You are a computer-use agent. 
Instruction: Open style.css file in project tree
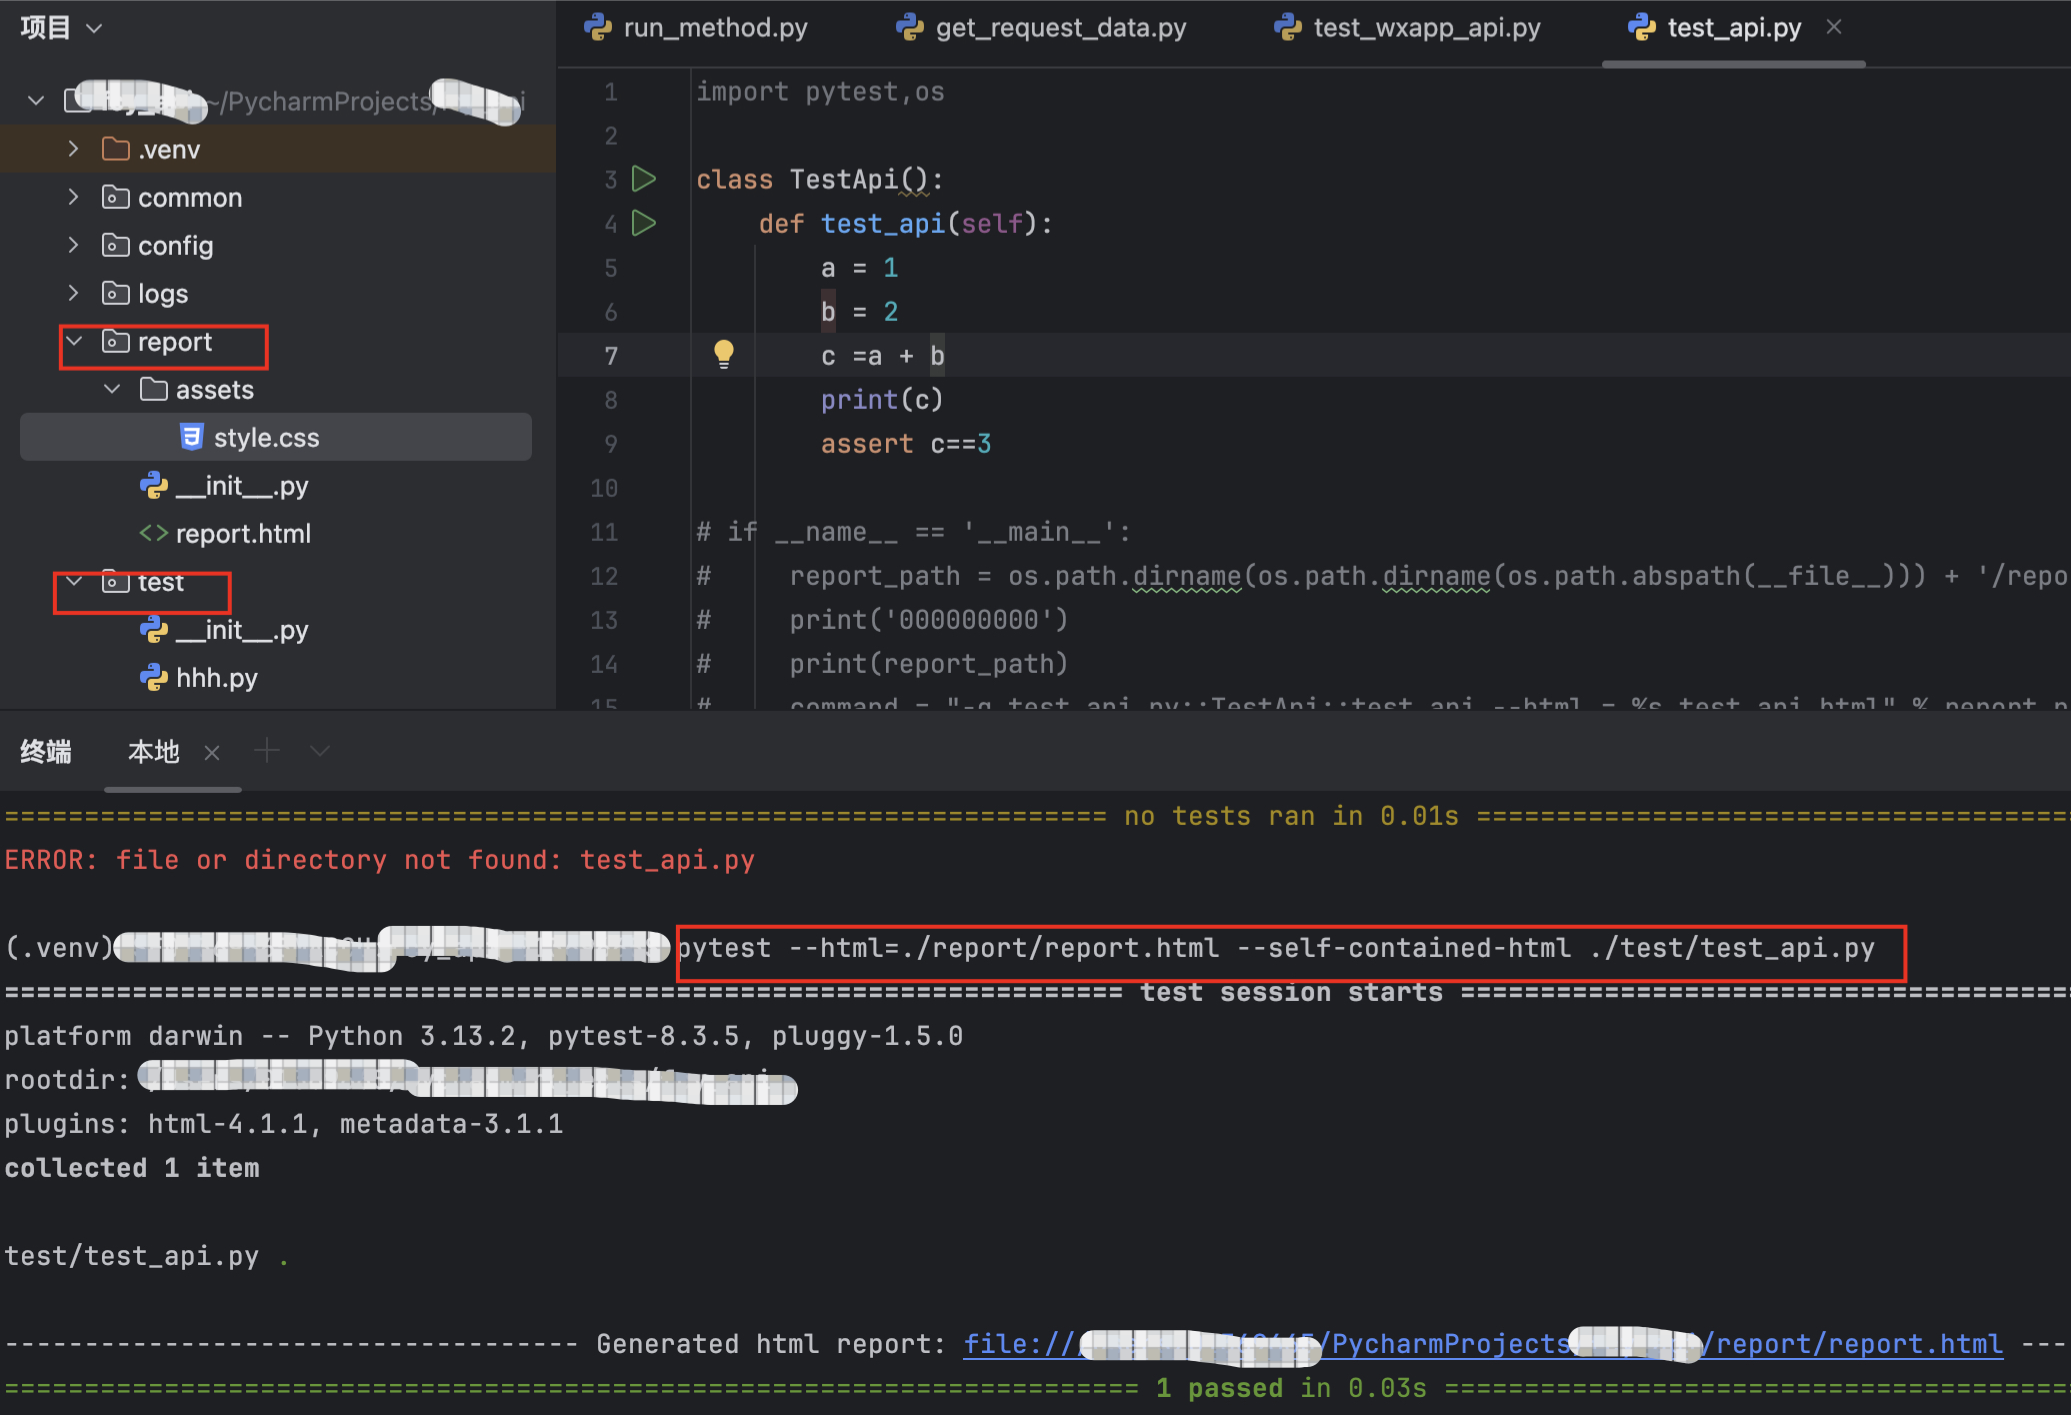[x=266, y=438]
